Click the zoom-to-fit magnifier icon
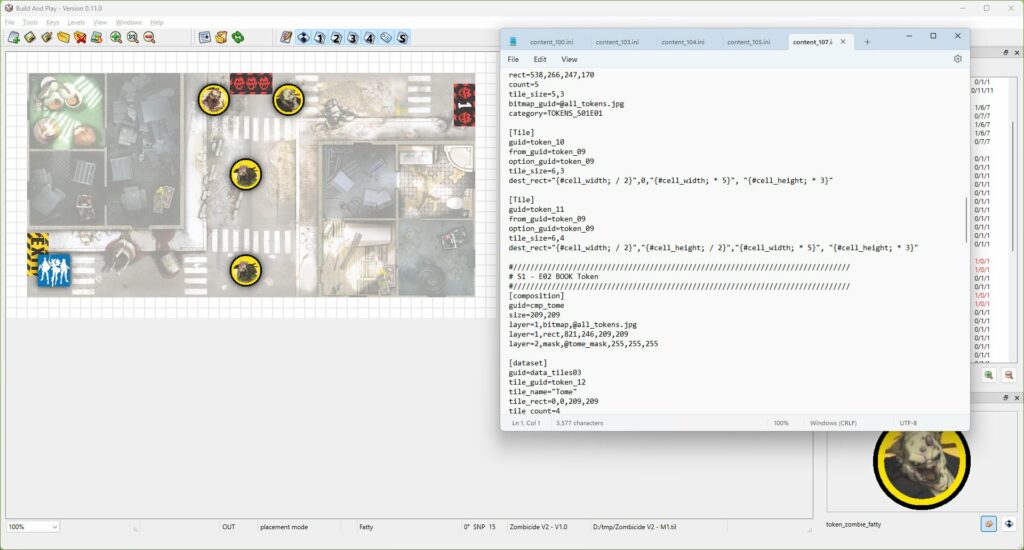Screen dimensions: 1024x550 133,38
